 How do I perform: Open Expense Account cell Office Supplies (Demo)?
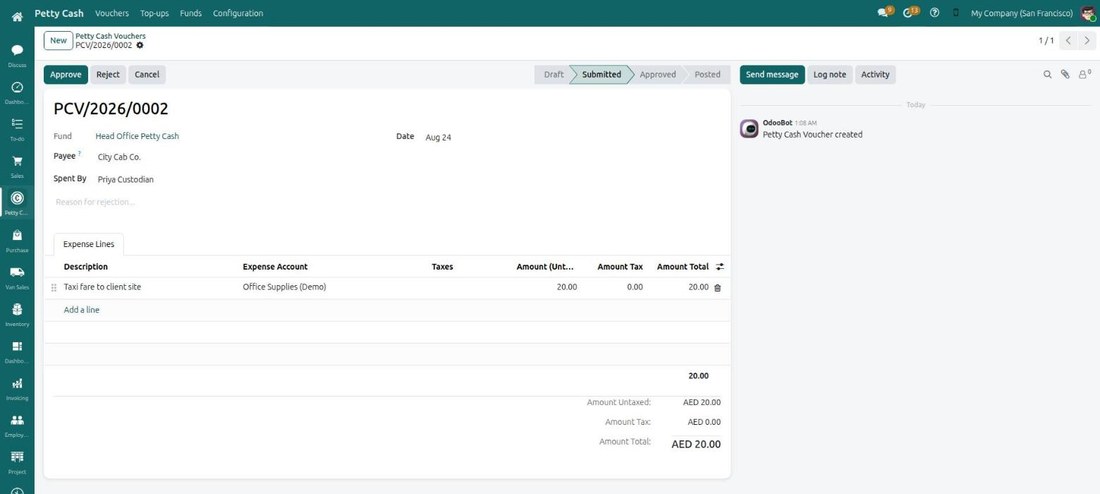(332, 287)
